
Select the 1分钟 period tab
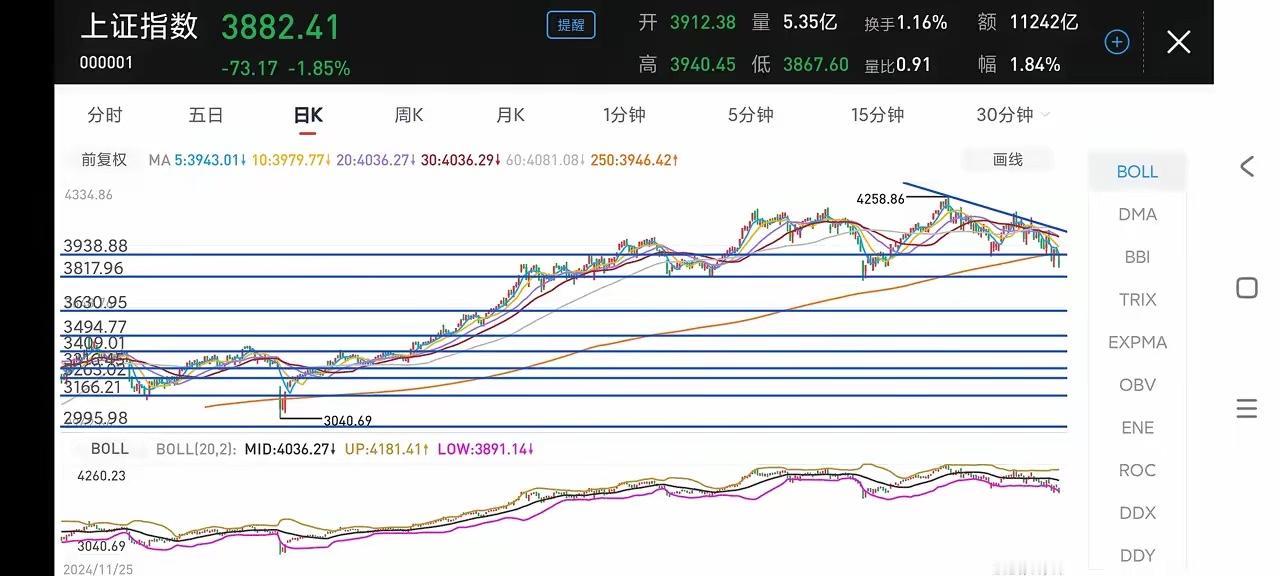tap(624, 115)
